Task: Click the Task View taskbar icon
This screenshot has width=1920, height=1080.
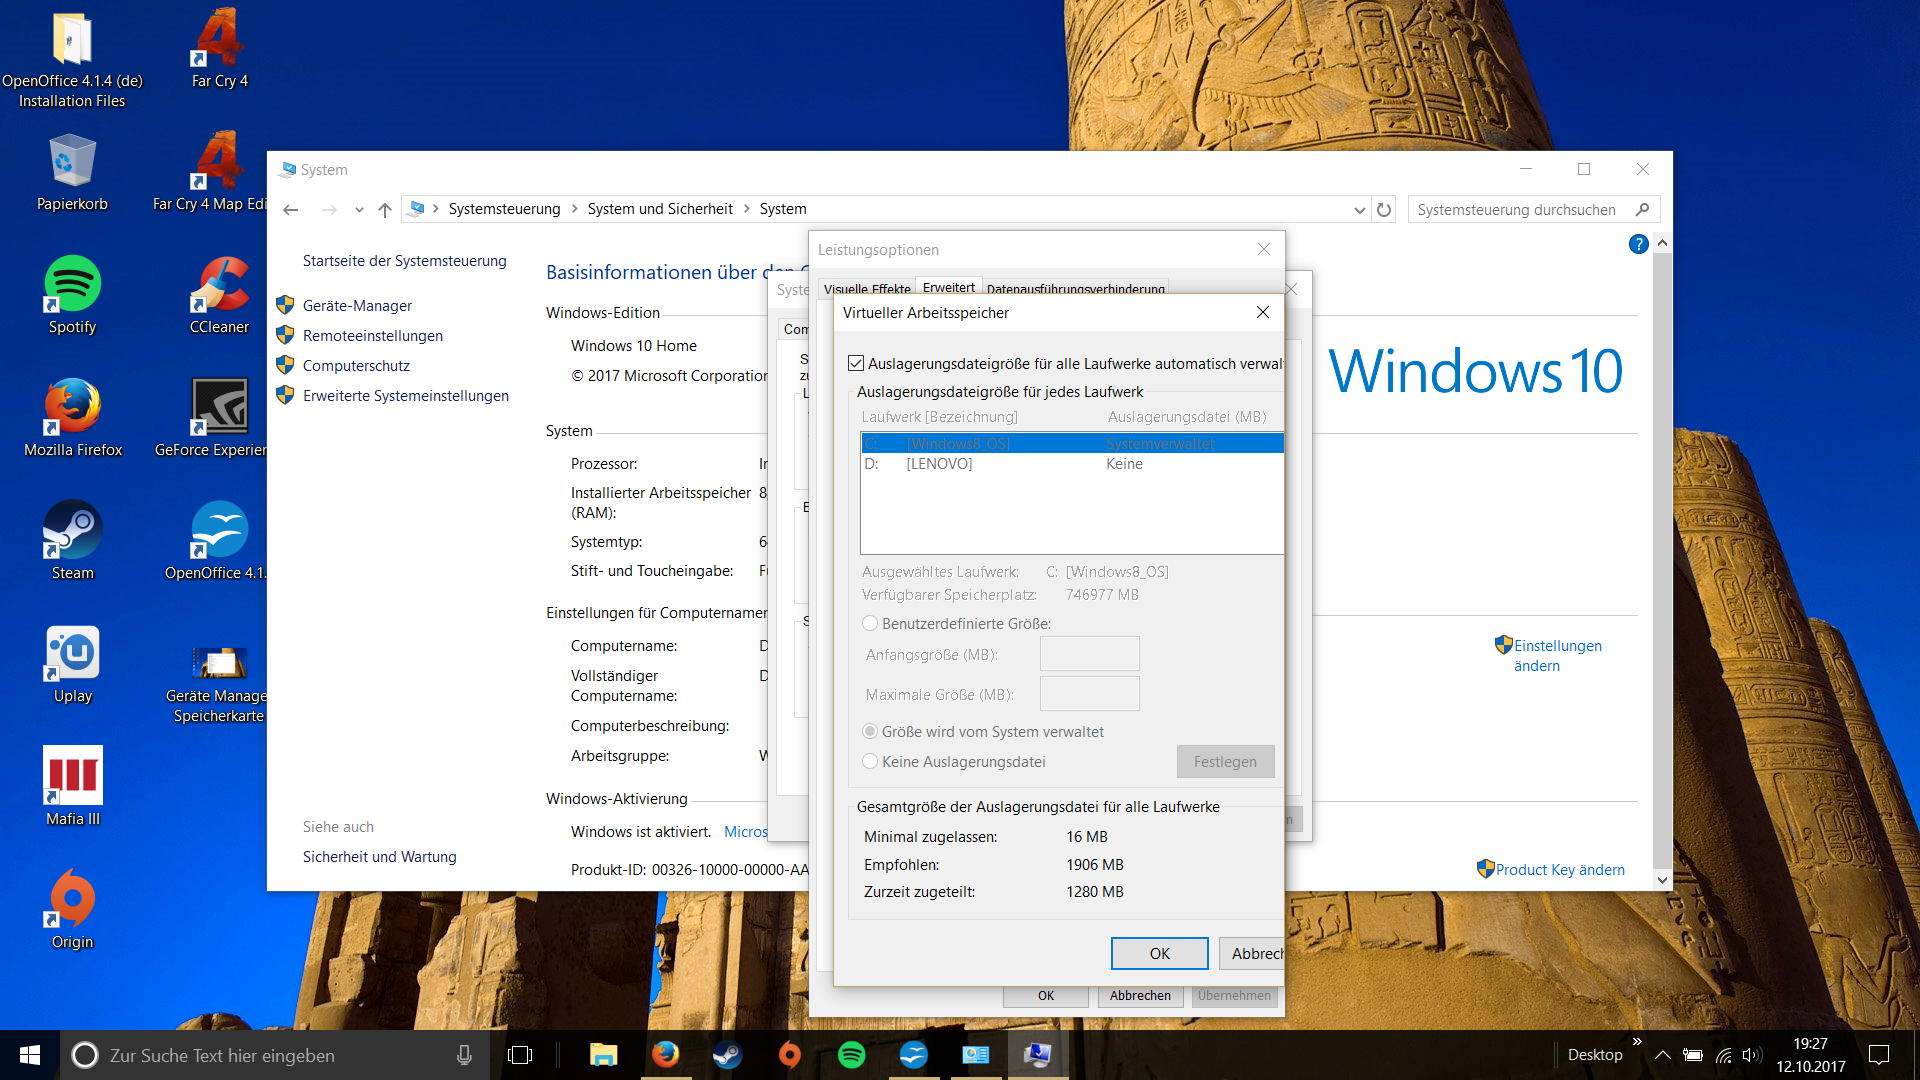Action: pos(520,1055)
